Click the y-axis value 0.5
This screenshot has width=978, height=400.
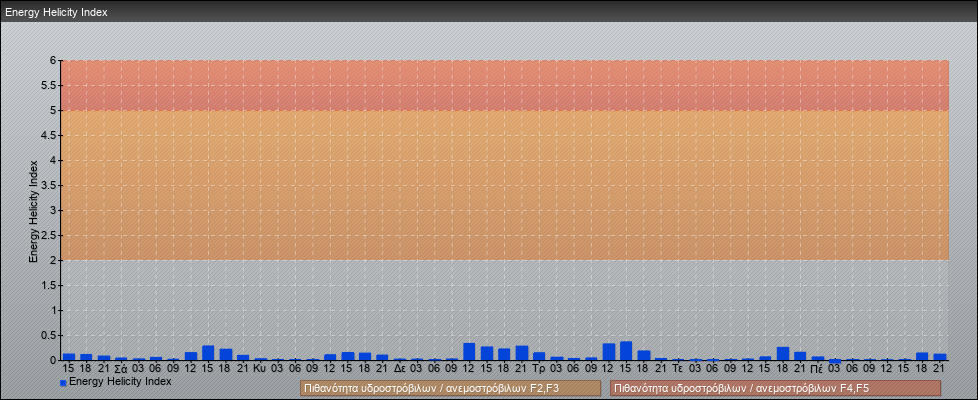click(49, 336)
